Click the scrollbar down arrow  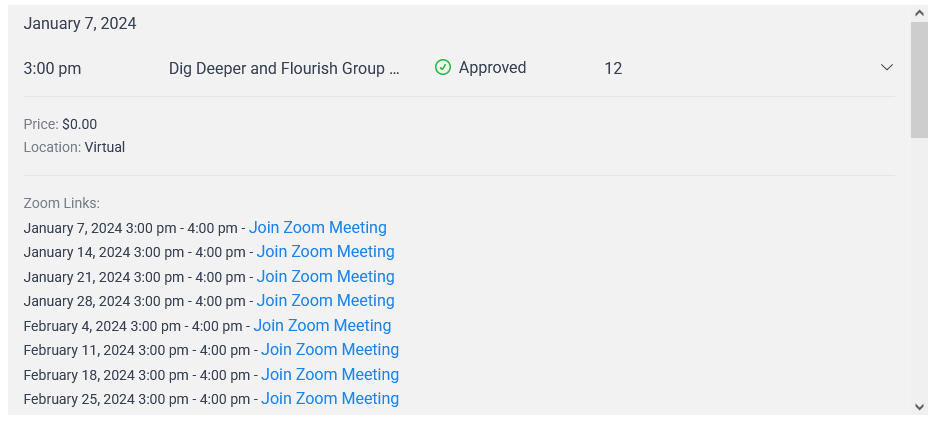point(919,407)
